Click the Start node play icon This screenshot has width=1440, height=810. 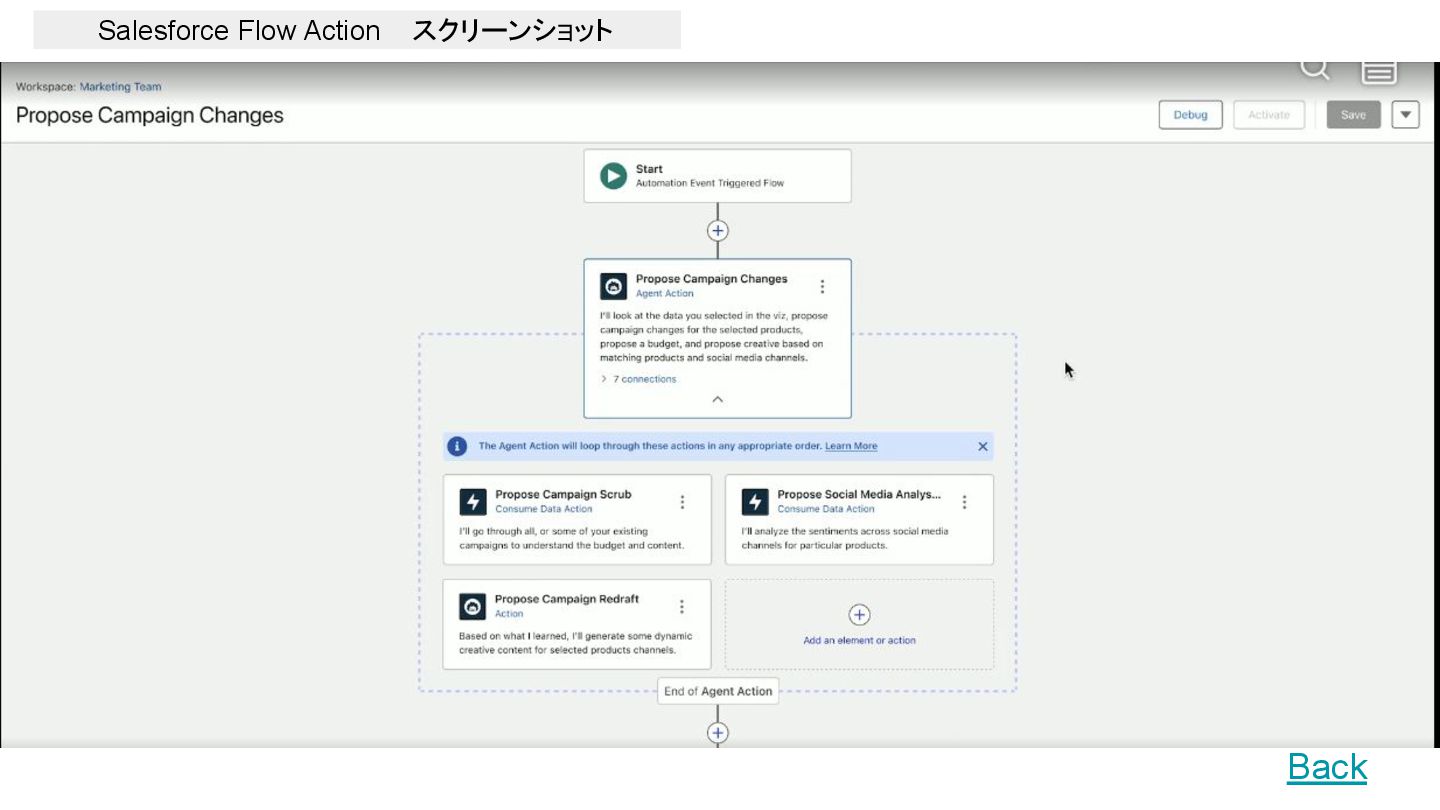pyautogui.click(x=613, y=176)
